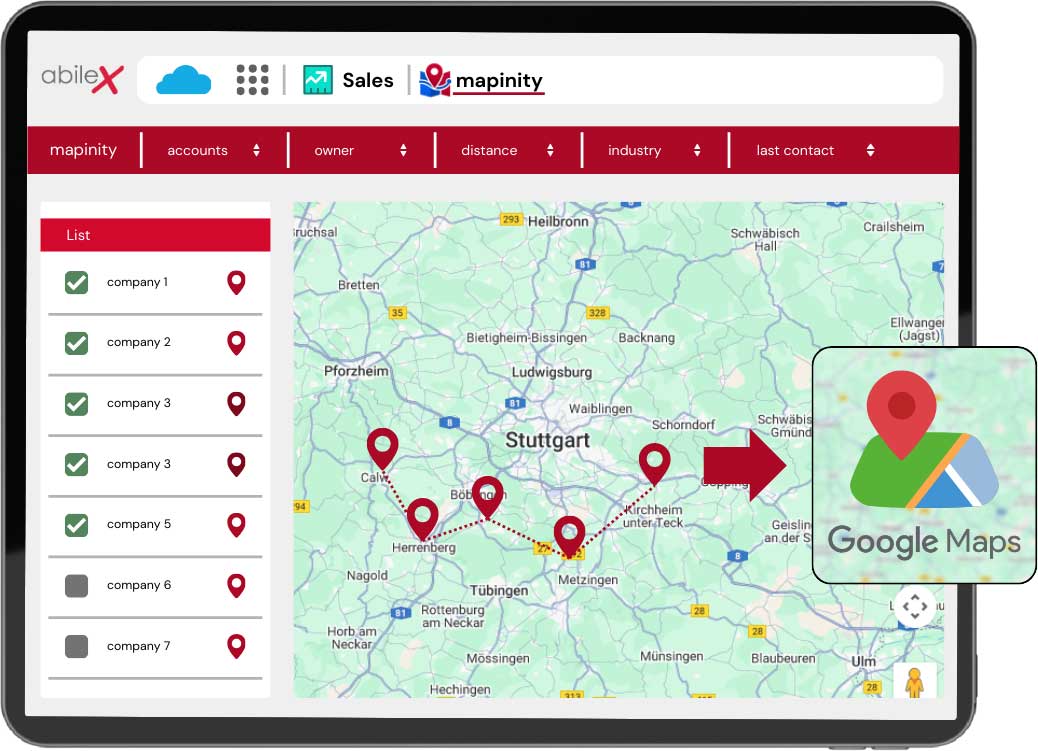This screenshot has width=1038, height=751.
Task: Open route in Google Maps button
Action: point(923,465)
